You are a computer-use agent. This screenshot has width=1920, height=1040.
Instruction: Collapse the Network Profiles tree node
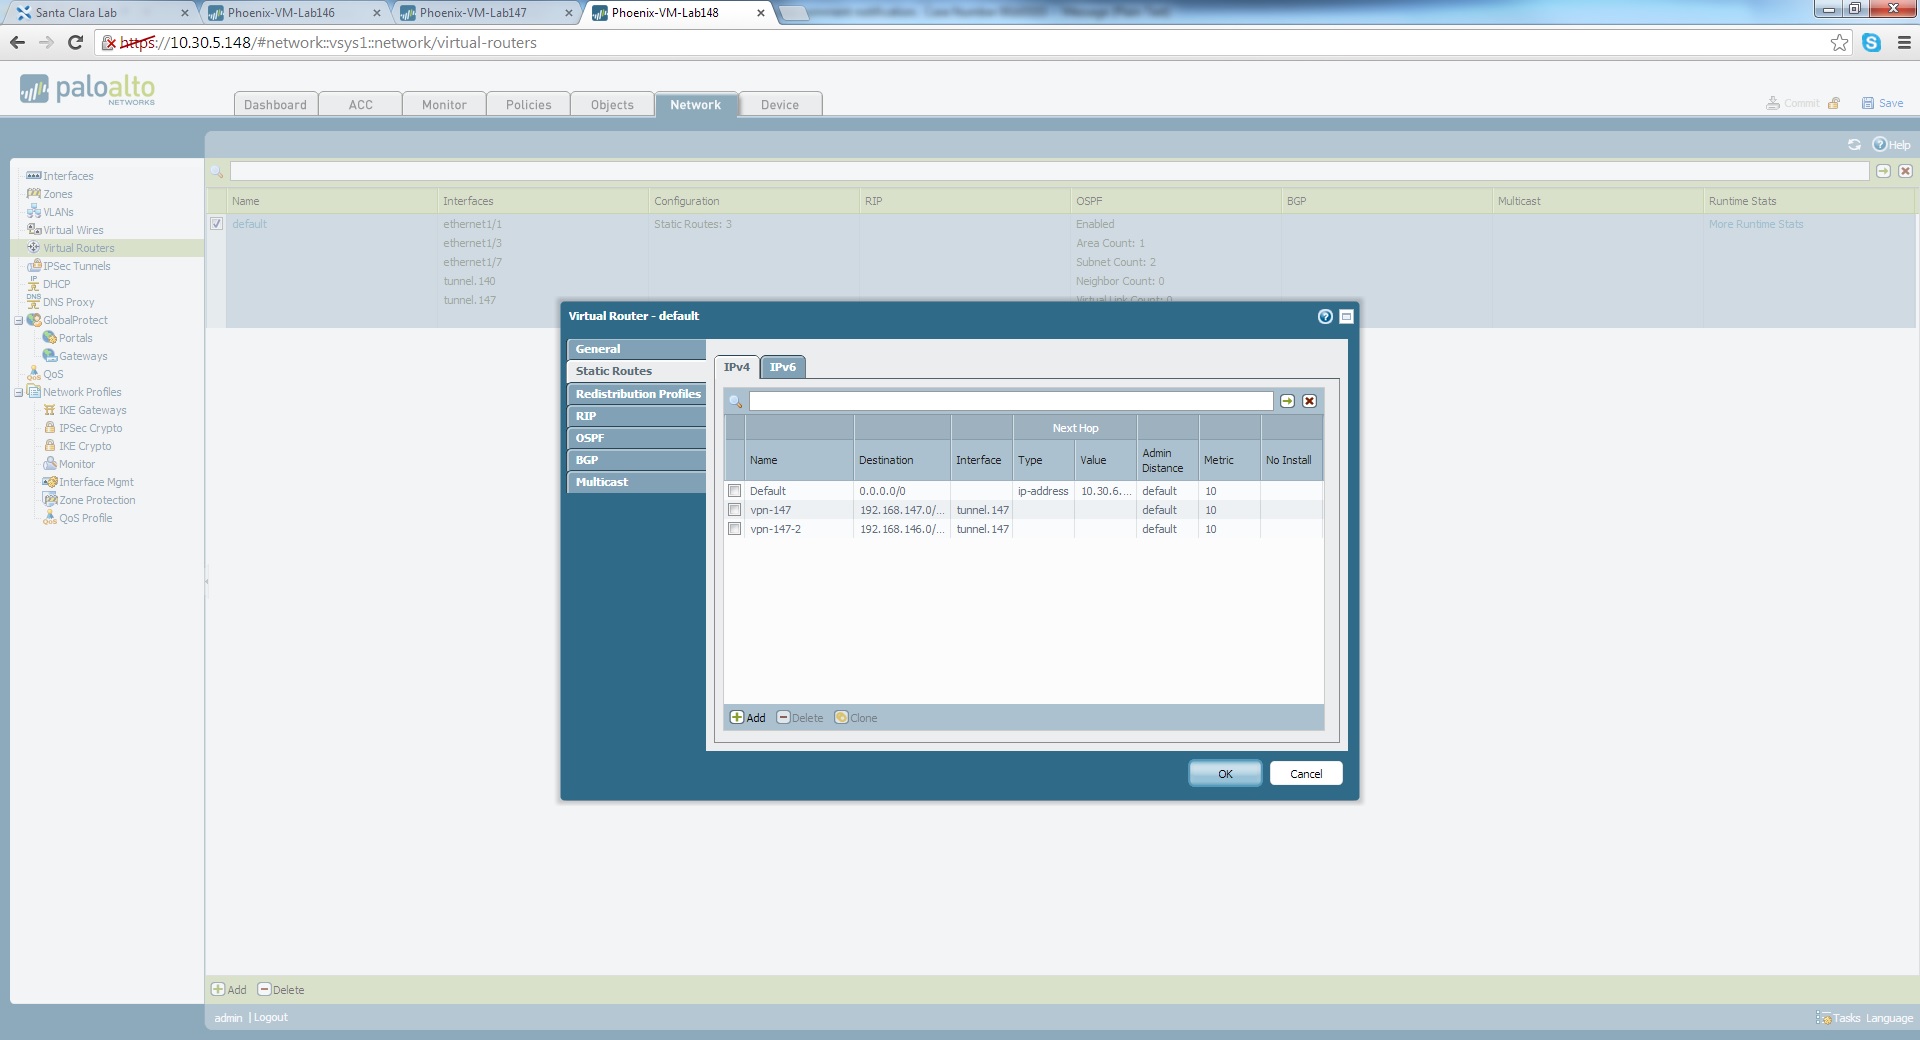(x=18, y=393)
